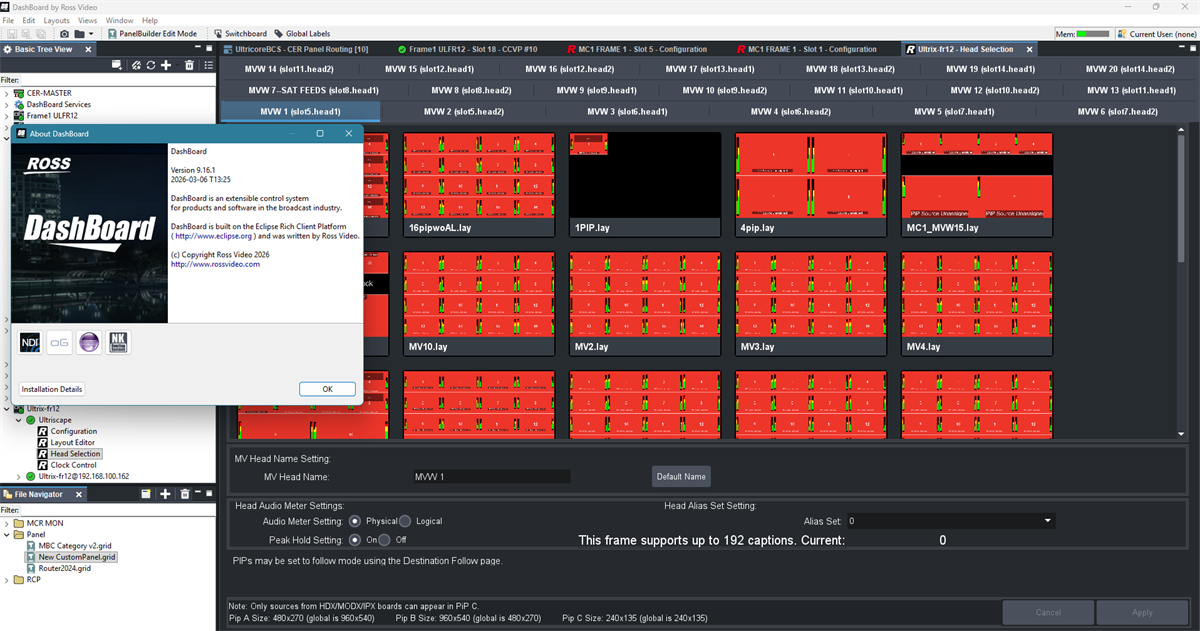Open the File menu
The height and width of the screenshot is (631, 1200).
pos(9,20)
